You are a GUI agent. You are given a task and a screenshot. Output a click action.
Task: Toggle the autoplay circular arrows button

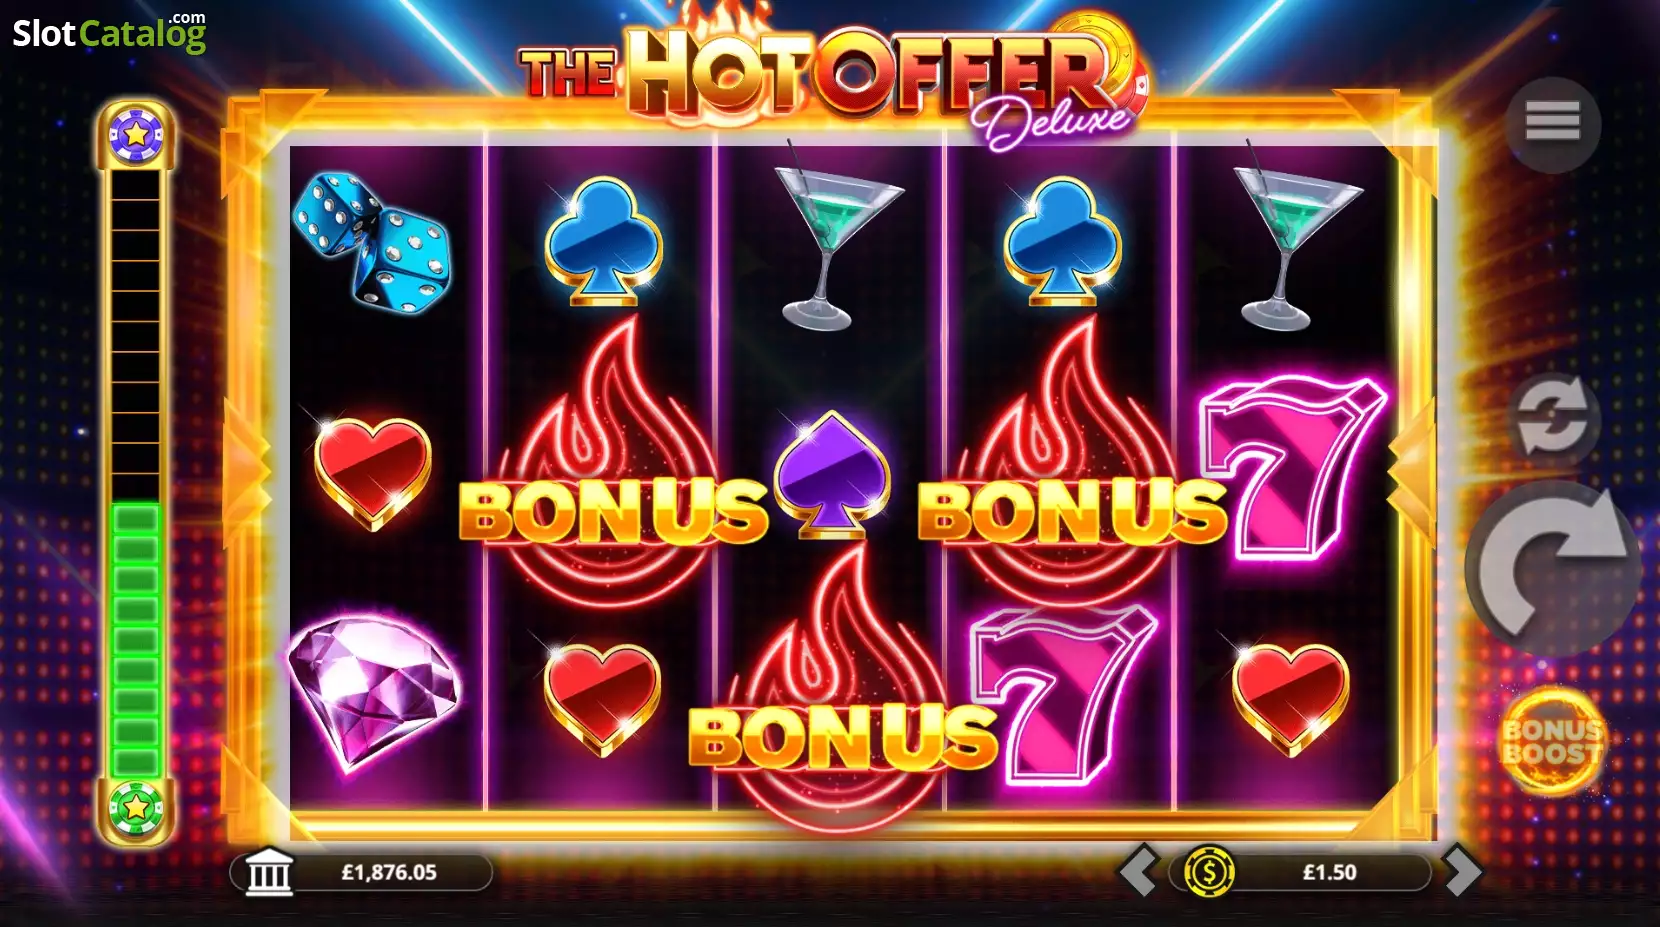click(x=1552, y=418)
